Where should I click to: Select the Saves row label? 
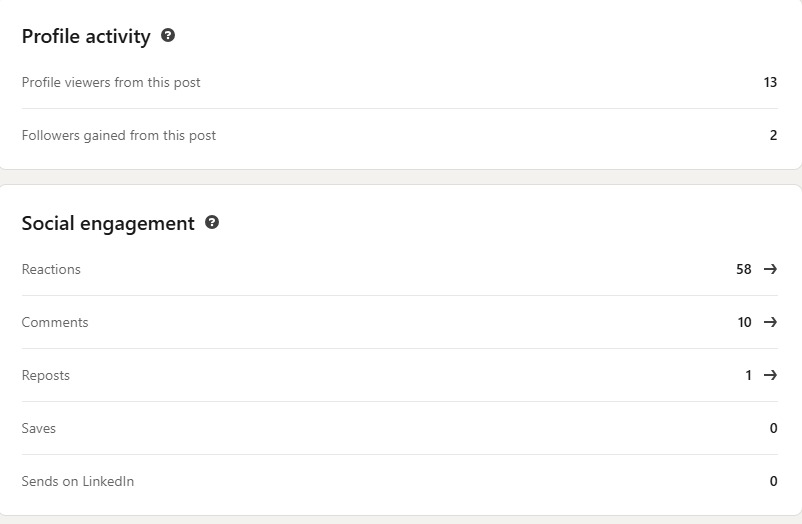(x=39, y=428)
